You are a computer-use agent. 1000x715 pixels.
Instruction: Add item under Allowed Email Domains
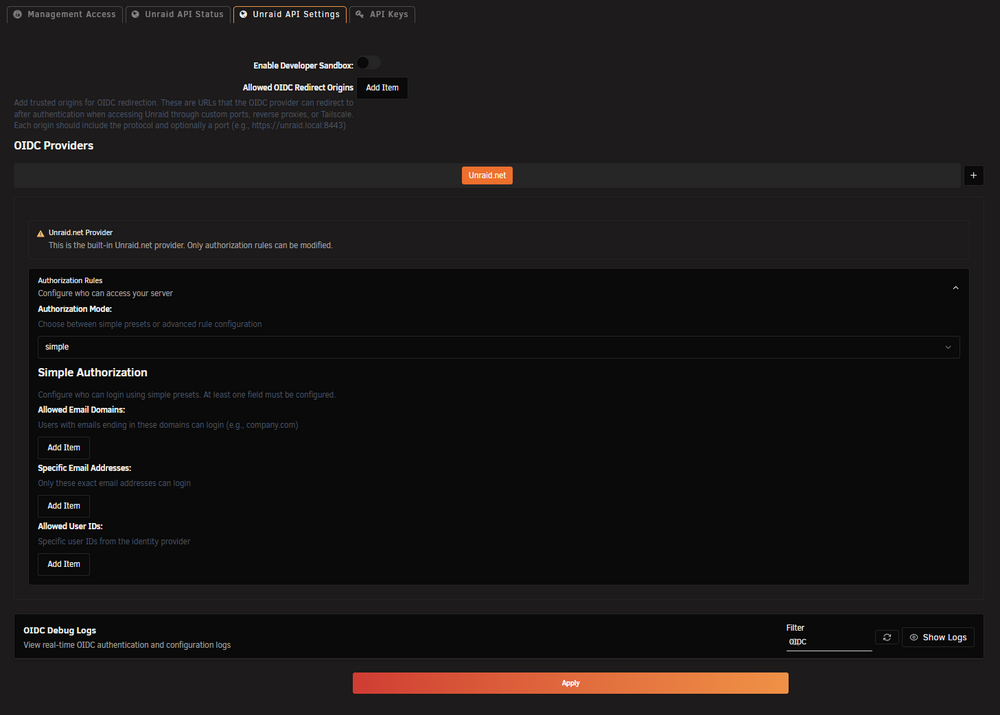[64, 448]
